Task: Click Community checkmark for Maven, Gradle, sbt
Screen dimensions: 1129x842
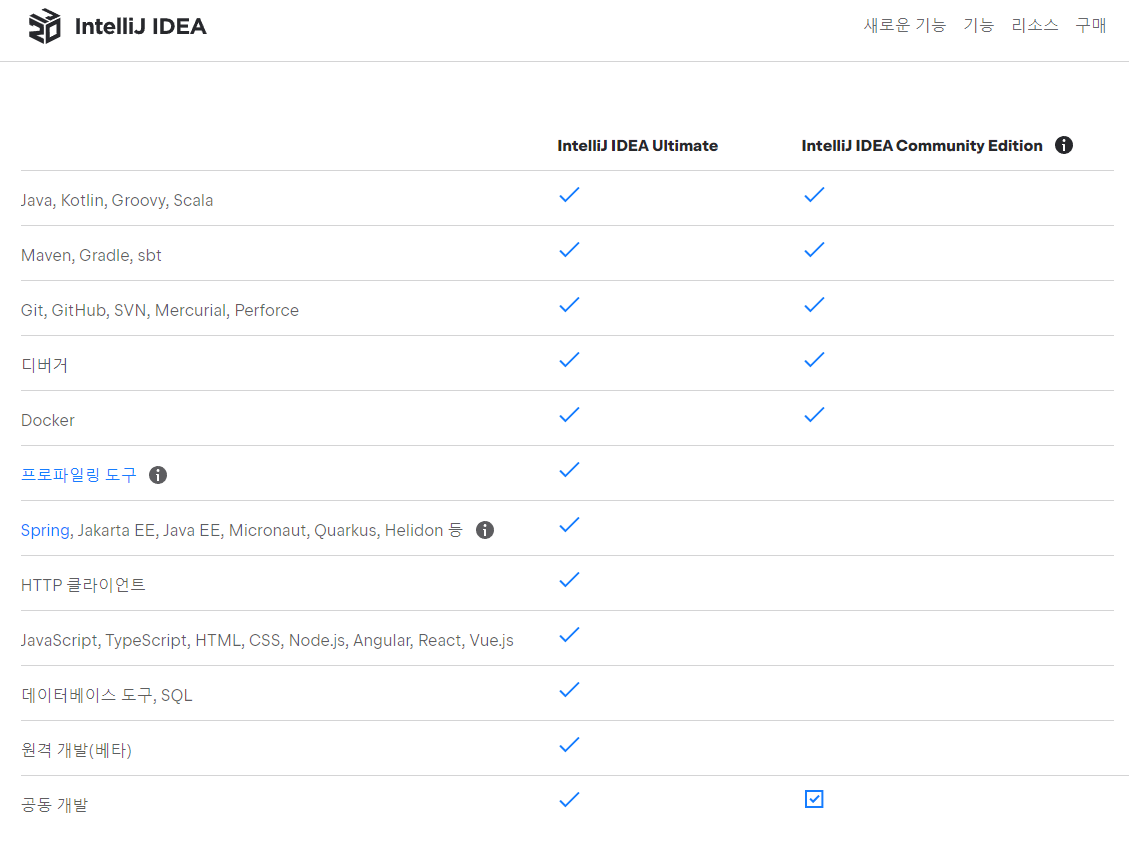Action: [814, 250]
